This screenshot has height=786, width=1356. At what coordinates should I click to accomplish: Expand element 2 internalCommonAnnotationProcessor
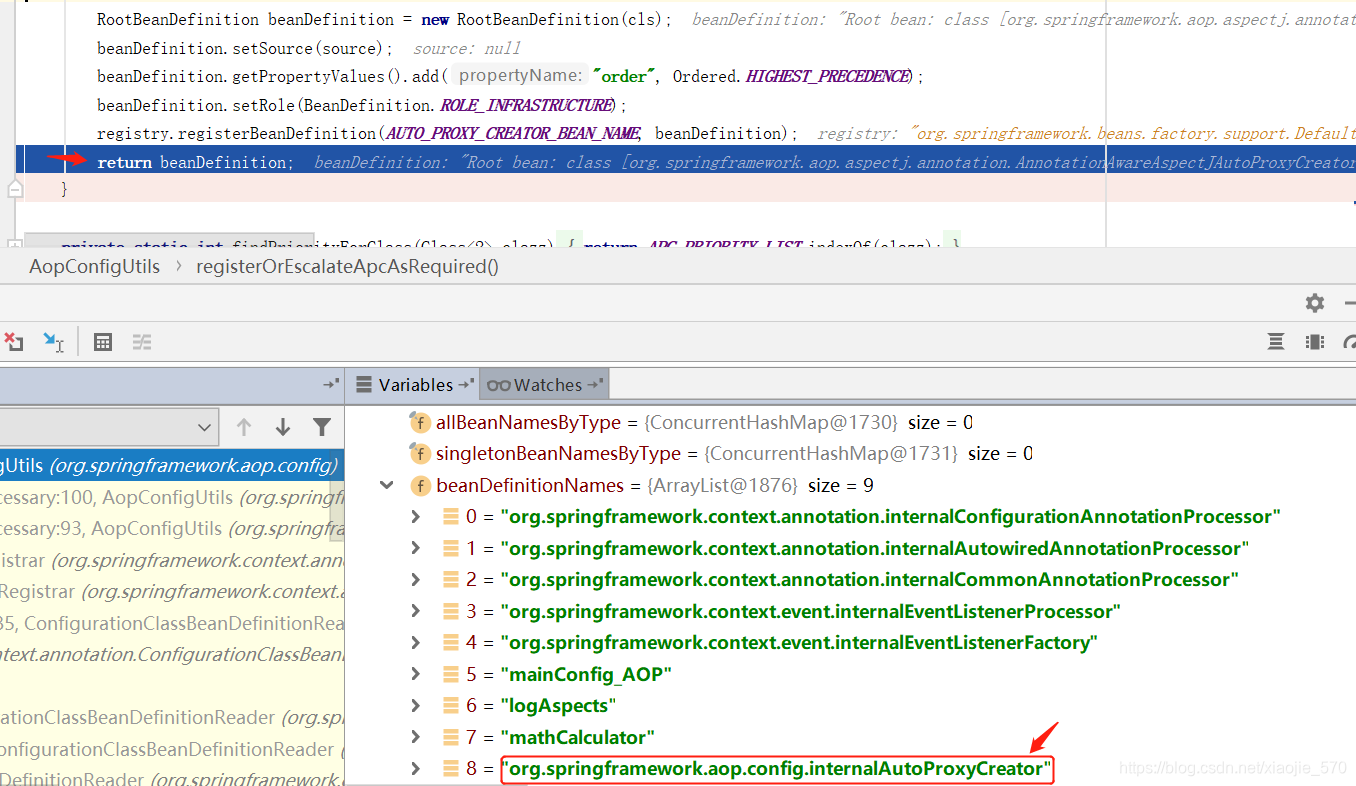(416, 580)
